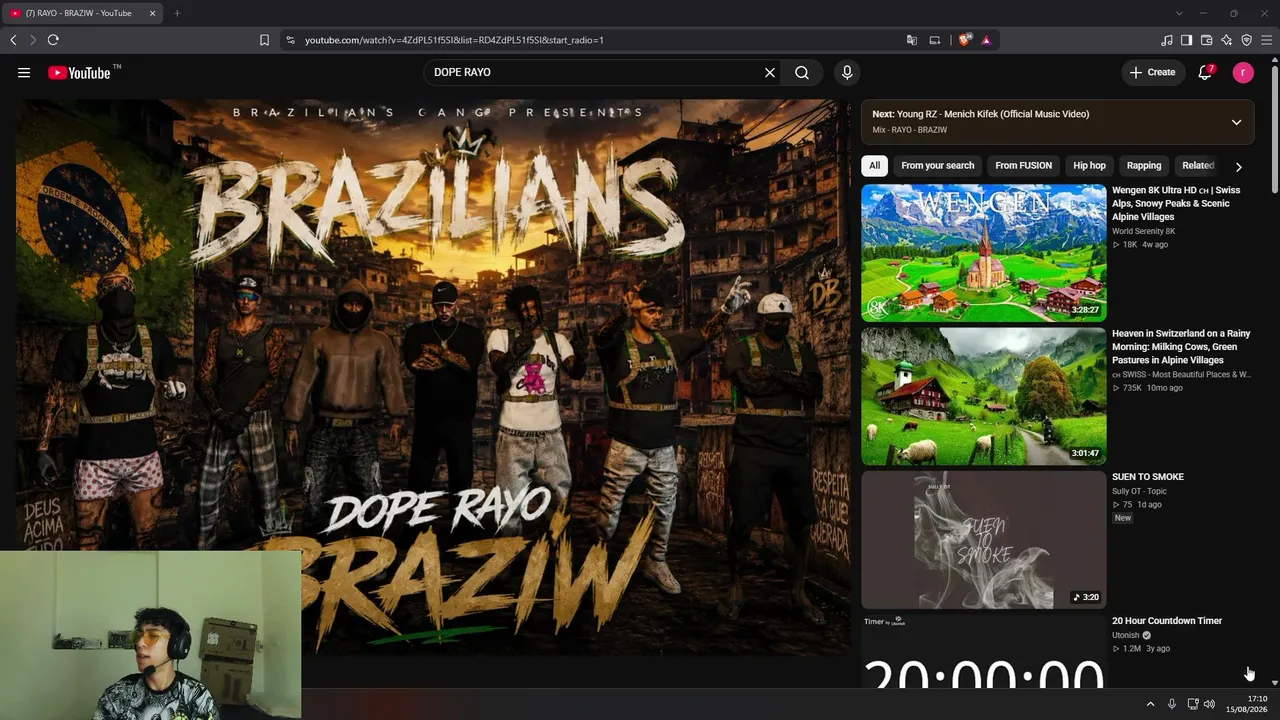Show more filter chips with right arrow
Viewport: 1280px width, 720px height.
pos(1239,166)
